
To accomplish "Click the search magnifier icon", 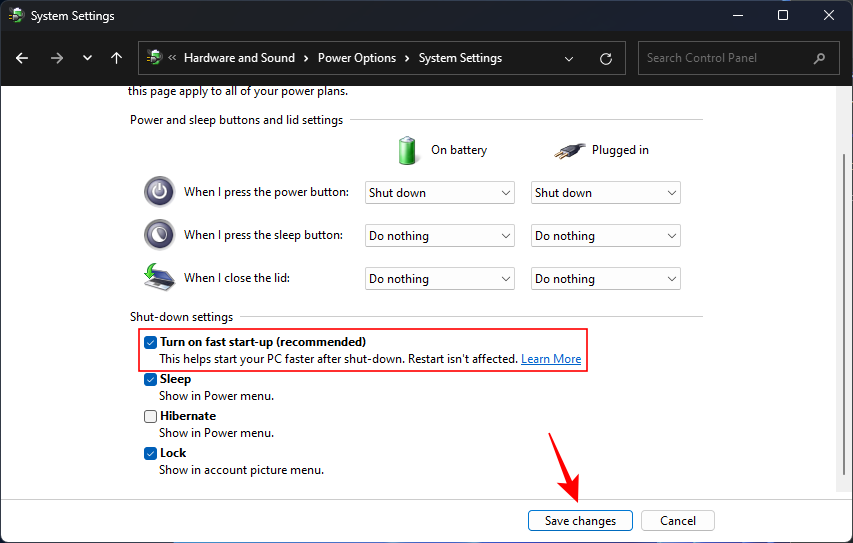I will [x=819, y=58].
